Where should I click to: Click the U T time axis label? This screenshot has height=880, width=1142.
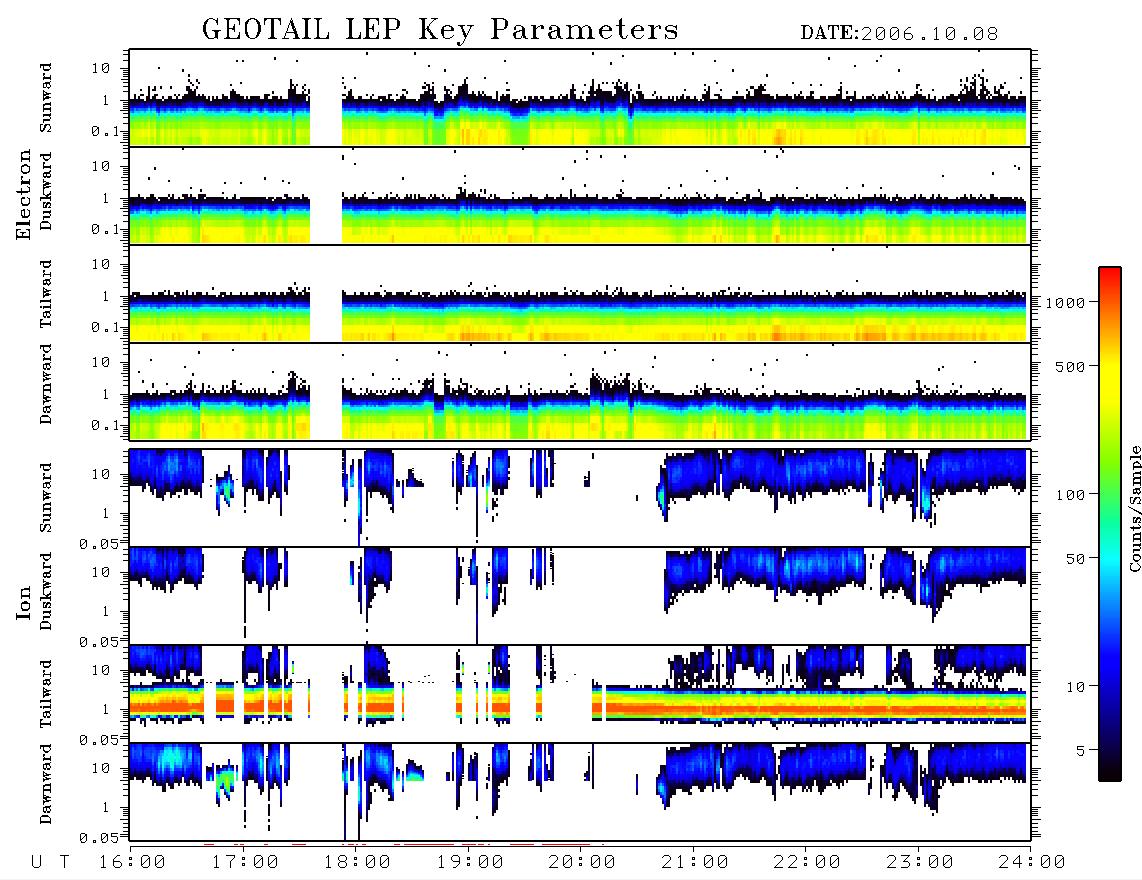[50, 863]
